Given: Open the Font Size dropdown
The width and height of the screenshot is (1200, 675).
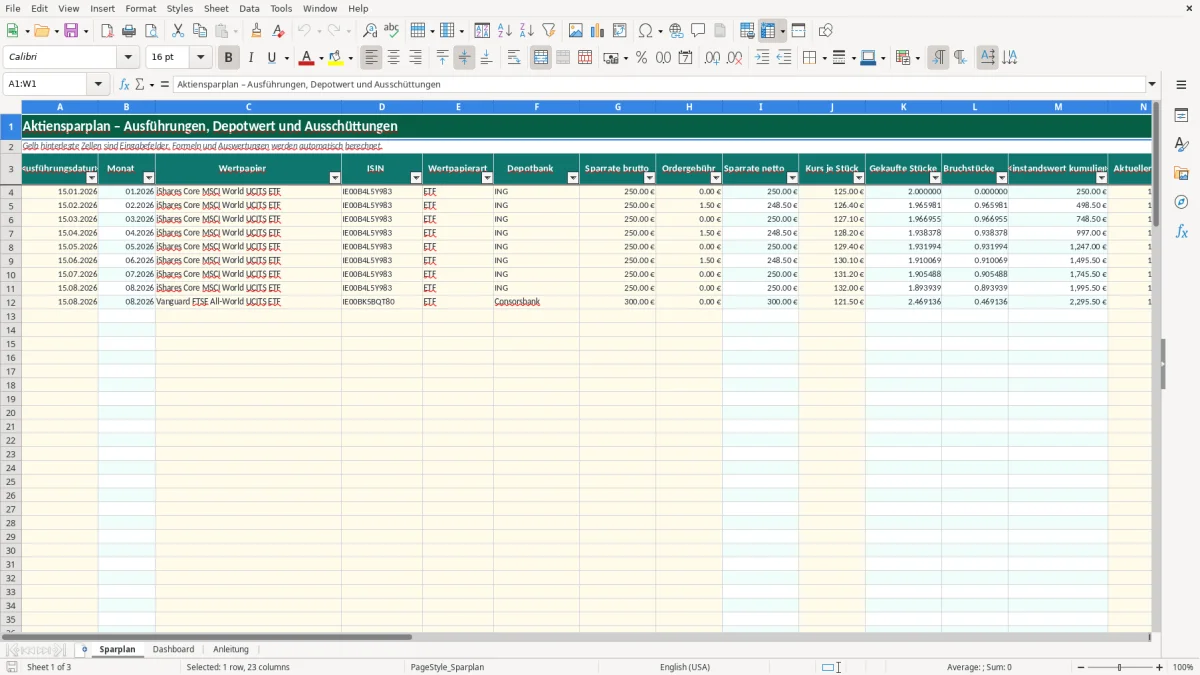Looking at the screenshot, I should [x=201, y=58].
